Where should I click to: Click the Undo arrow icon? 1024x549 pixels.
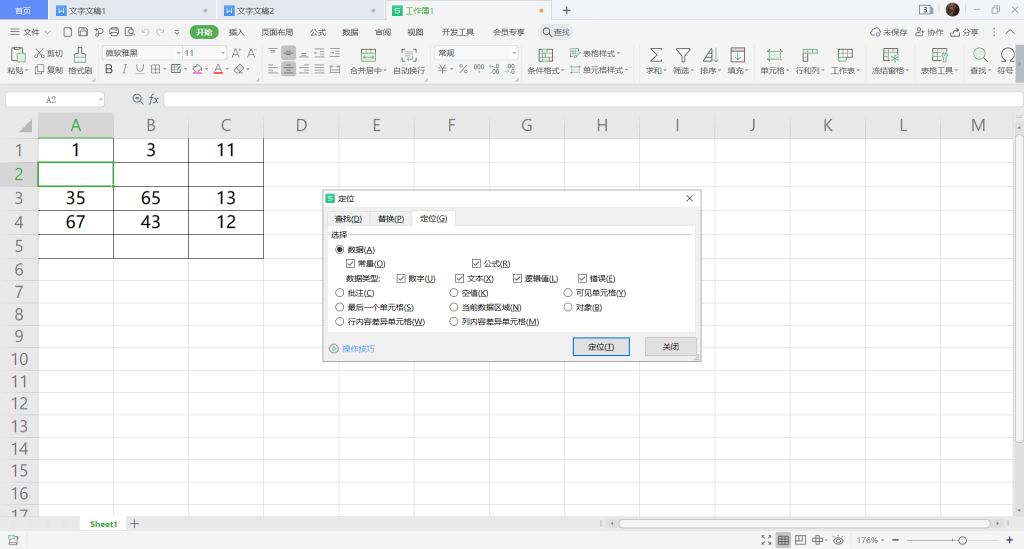pos(145,31)
